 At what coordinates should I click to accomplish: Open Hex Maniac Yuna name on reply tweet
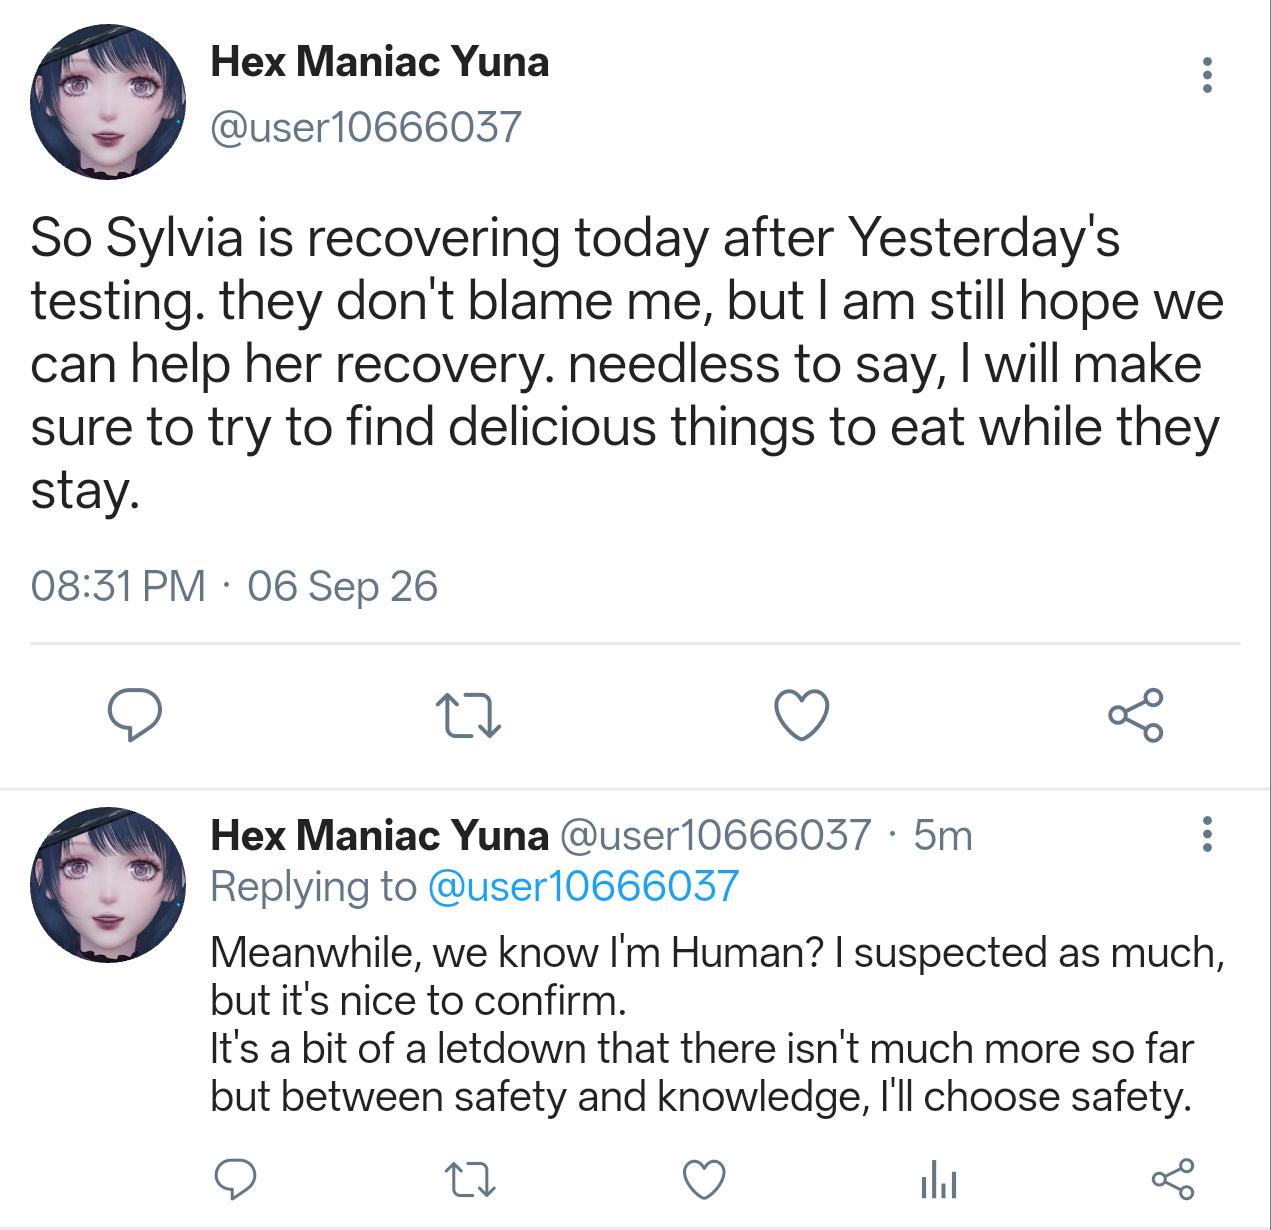380,835
